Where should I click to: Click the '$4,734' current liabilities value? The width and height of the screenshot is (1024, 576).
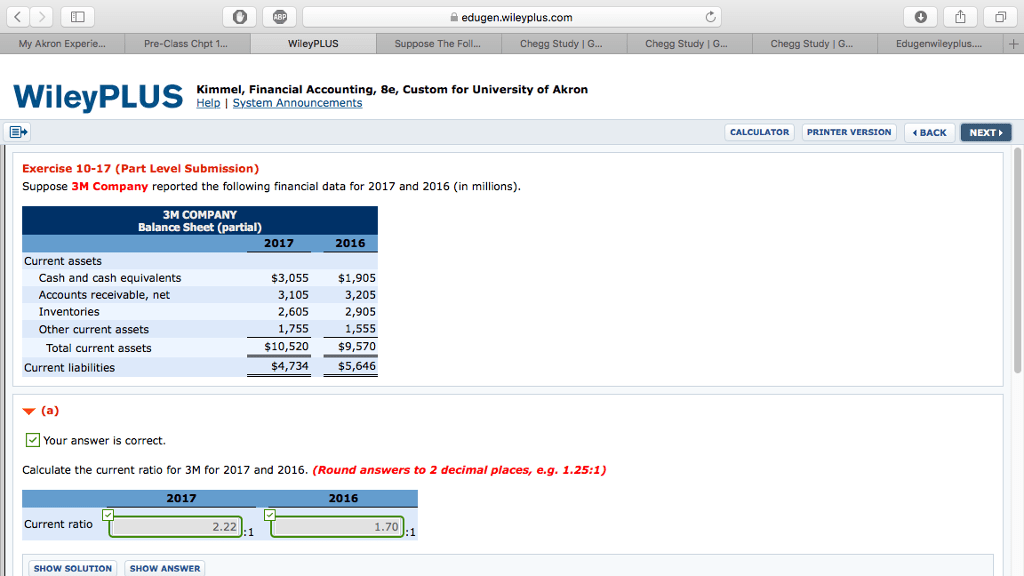[290, 366]
